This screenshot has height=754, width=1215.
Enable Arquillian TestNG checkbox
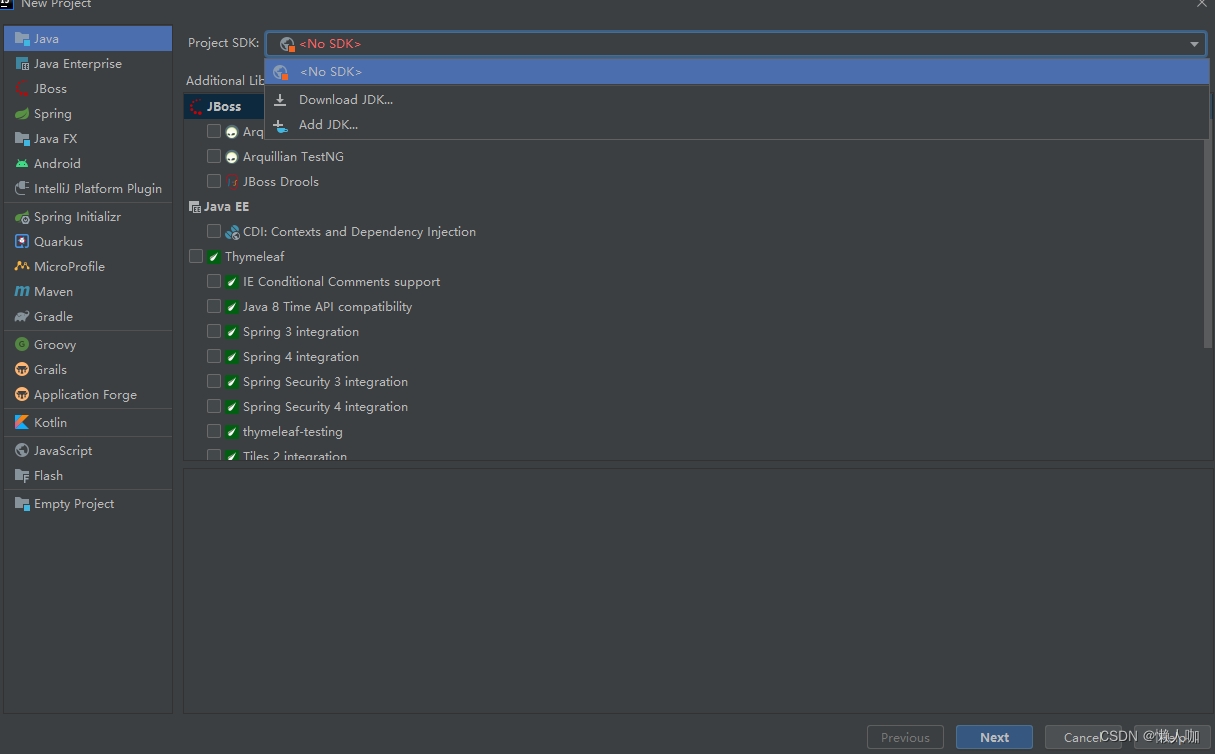[214, 157]
